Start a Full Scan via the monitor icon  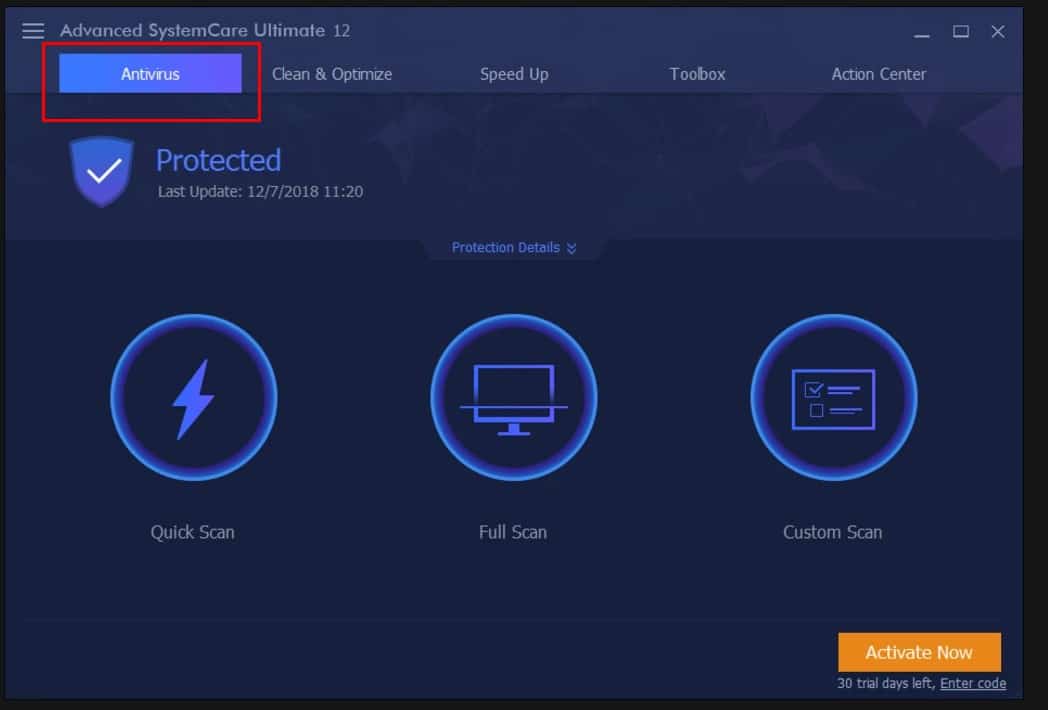click(513, 397)
